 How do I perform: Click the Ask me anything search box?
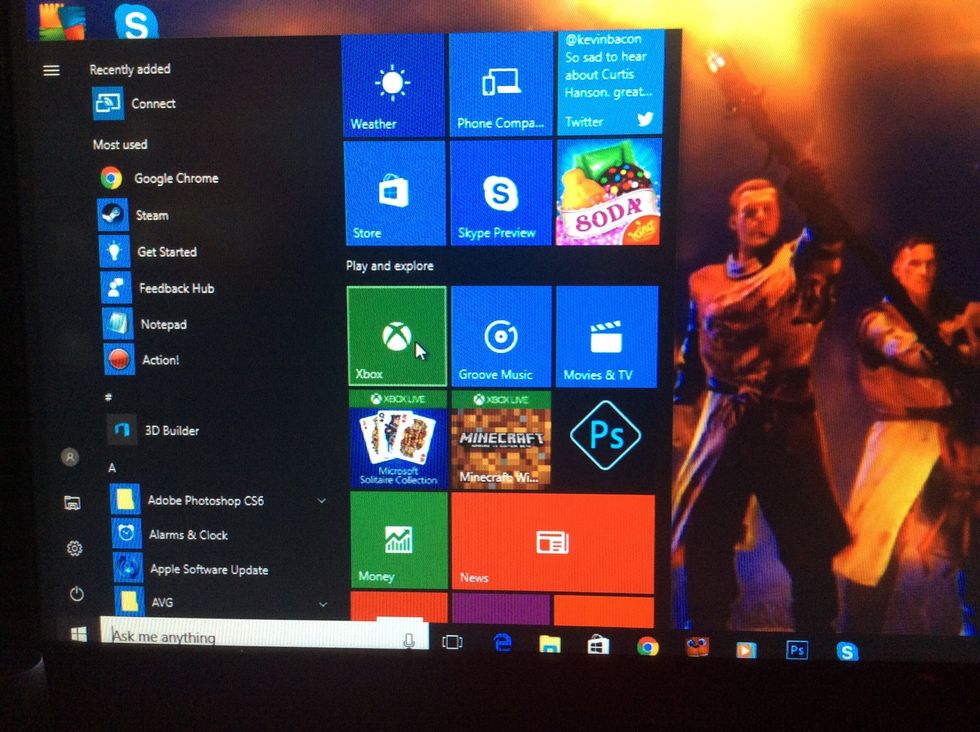click(x=264, y=634)
